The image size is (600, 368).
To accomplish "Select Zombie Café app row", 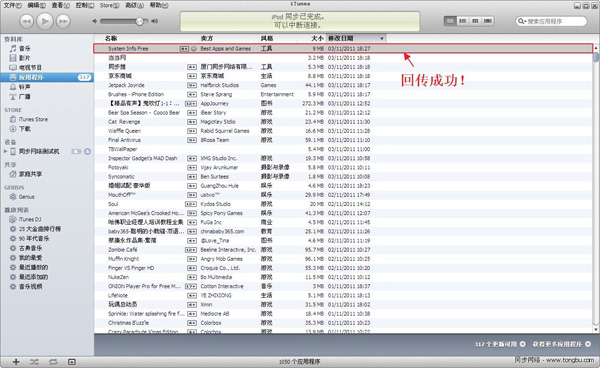I will [343, 249].
